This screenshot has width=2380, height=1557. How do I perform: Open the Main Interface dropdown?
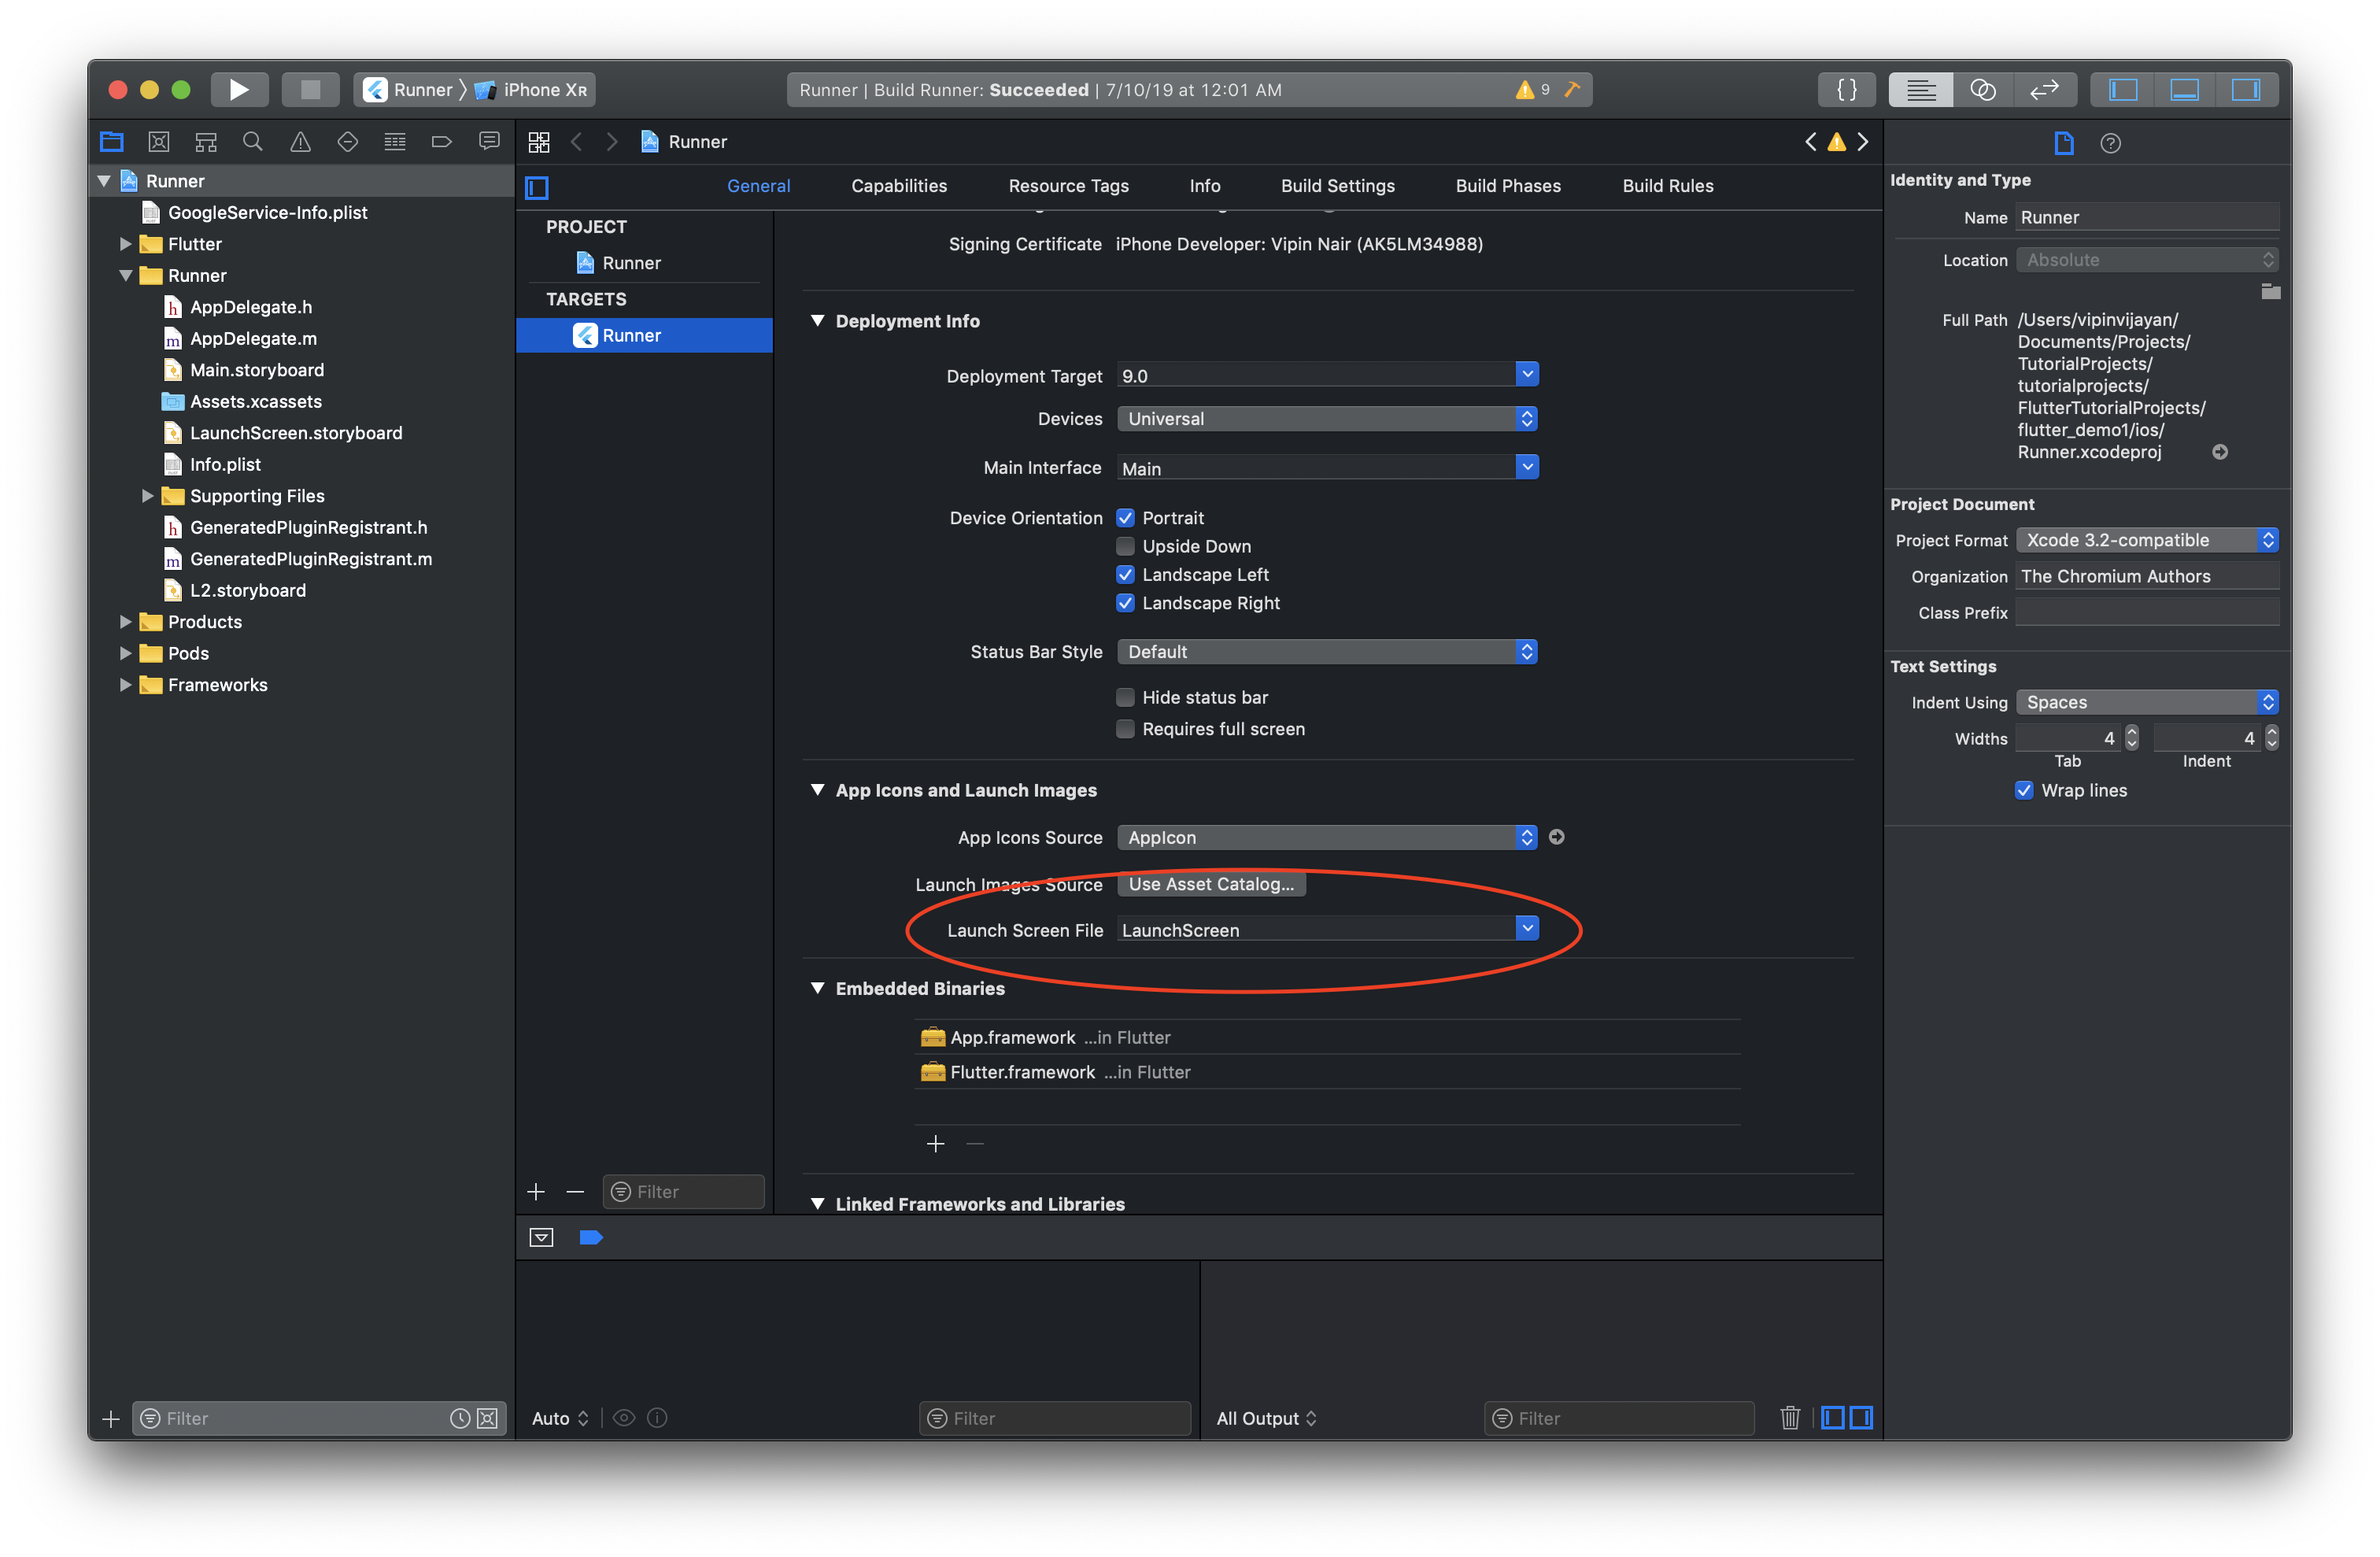[1526, 468]
